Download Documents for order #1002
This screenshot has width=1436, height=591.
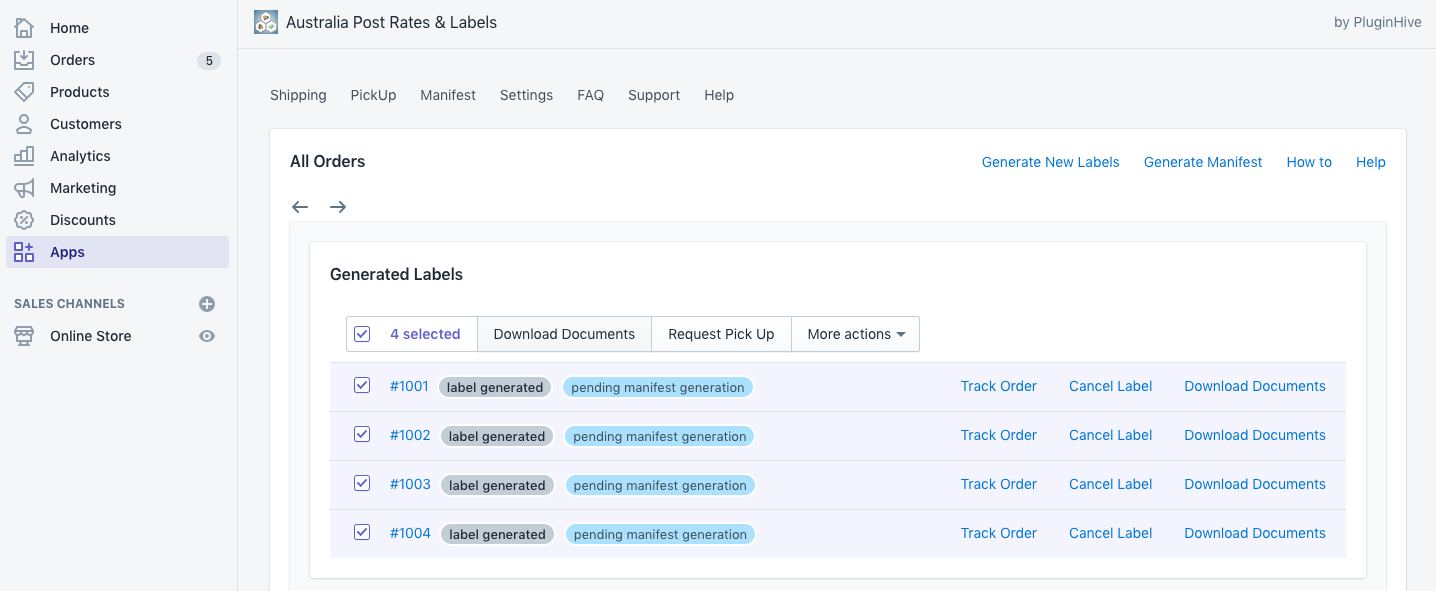tap(1255, 435)
